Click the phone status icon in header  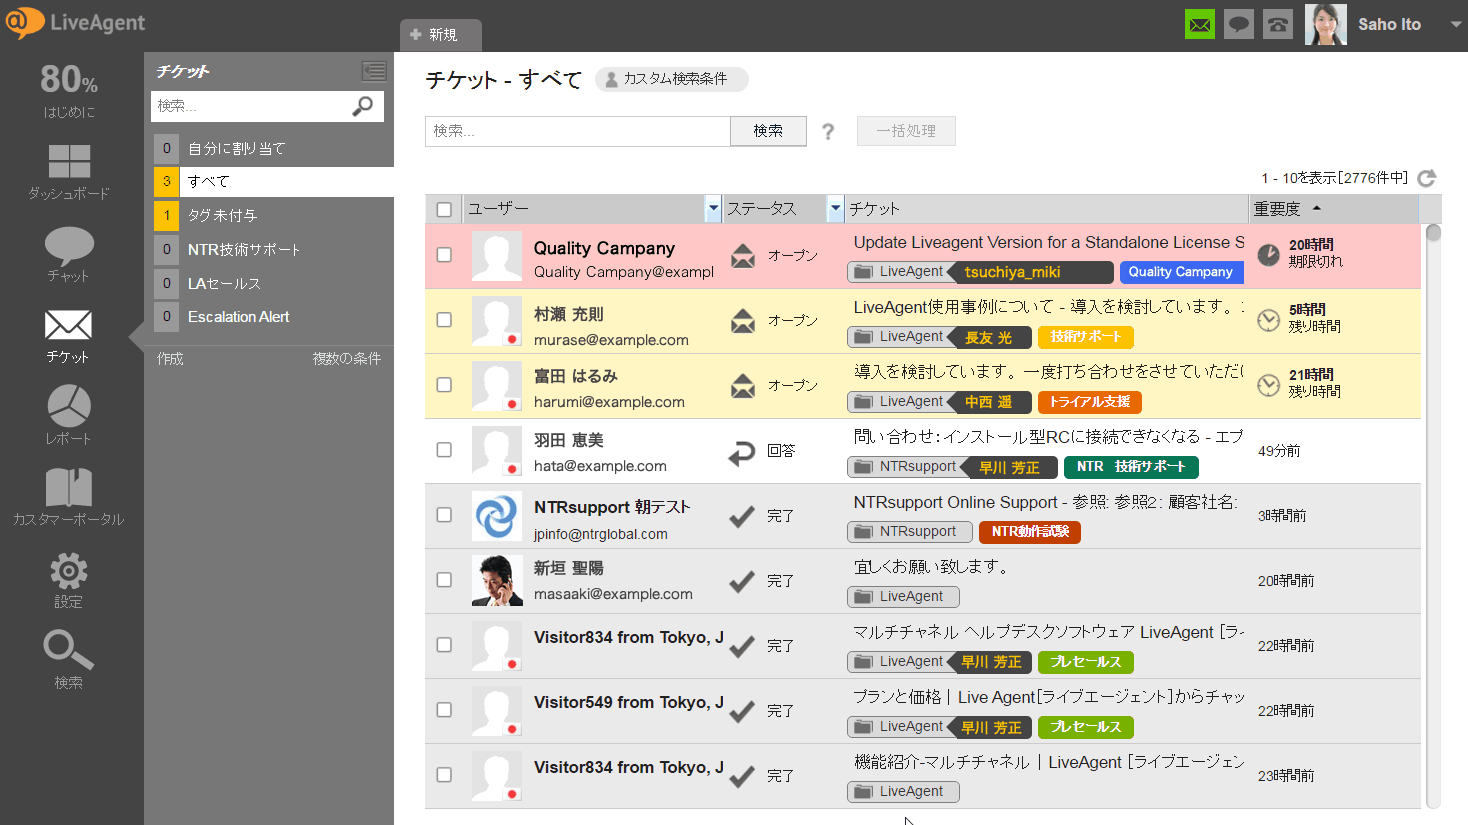pos(1278,24)
